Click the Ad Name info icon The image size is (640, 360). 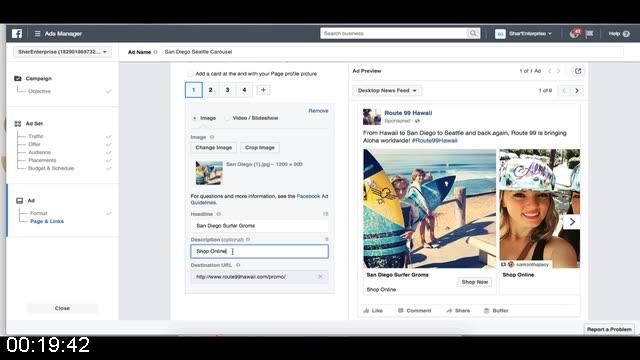click(156, 52)
